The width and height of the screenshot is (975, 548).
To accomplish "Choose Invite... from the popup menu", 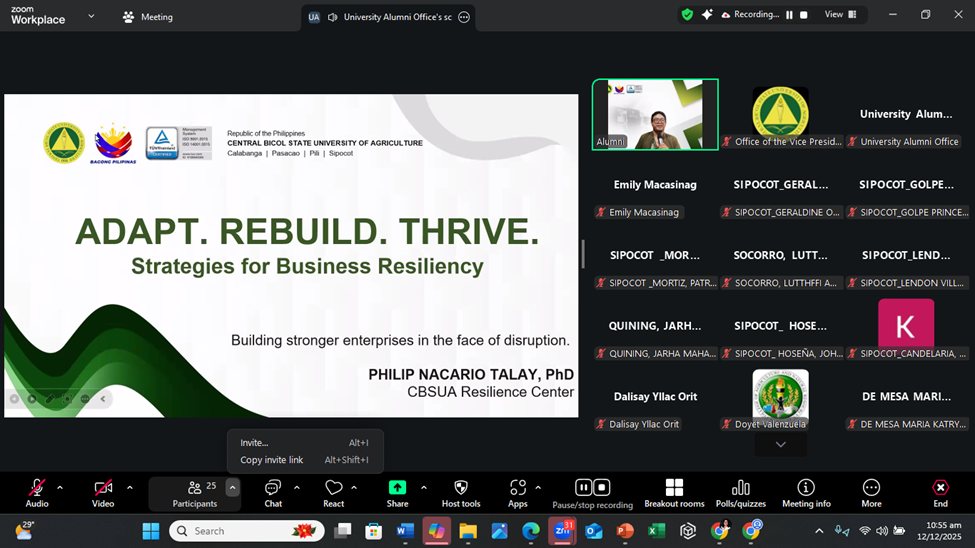I will 254,443.
